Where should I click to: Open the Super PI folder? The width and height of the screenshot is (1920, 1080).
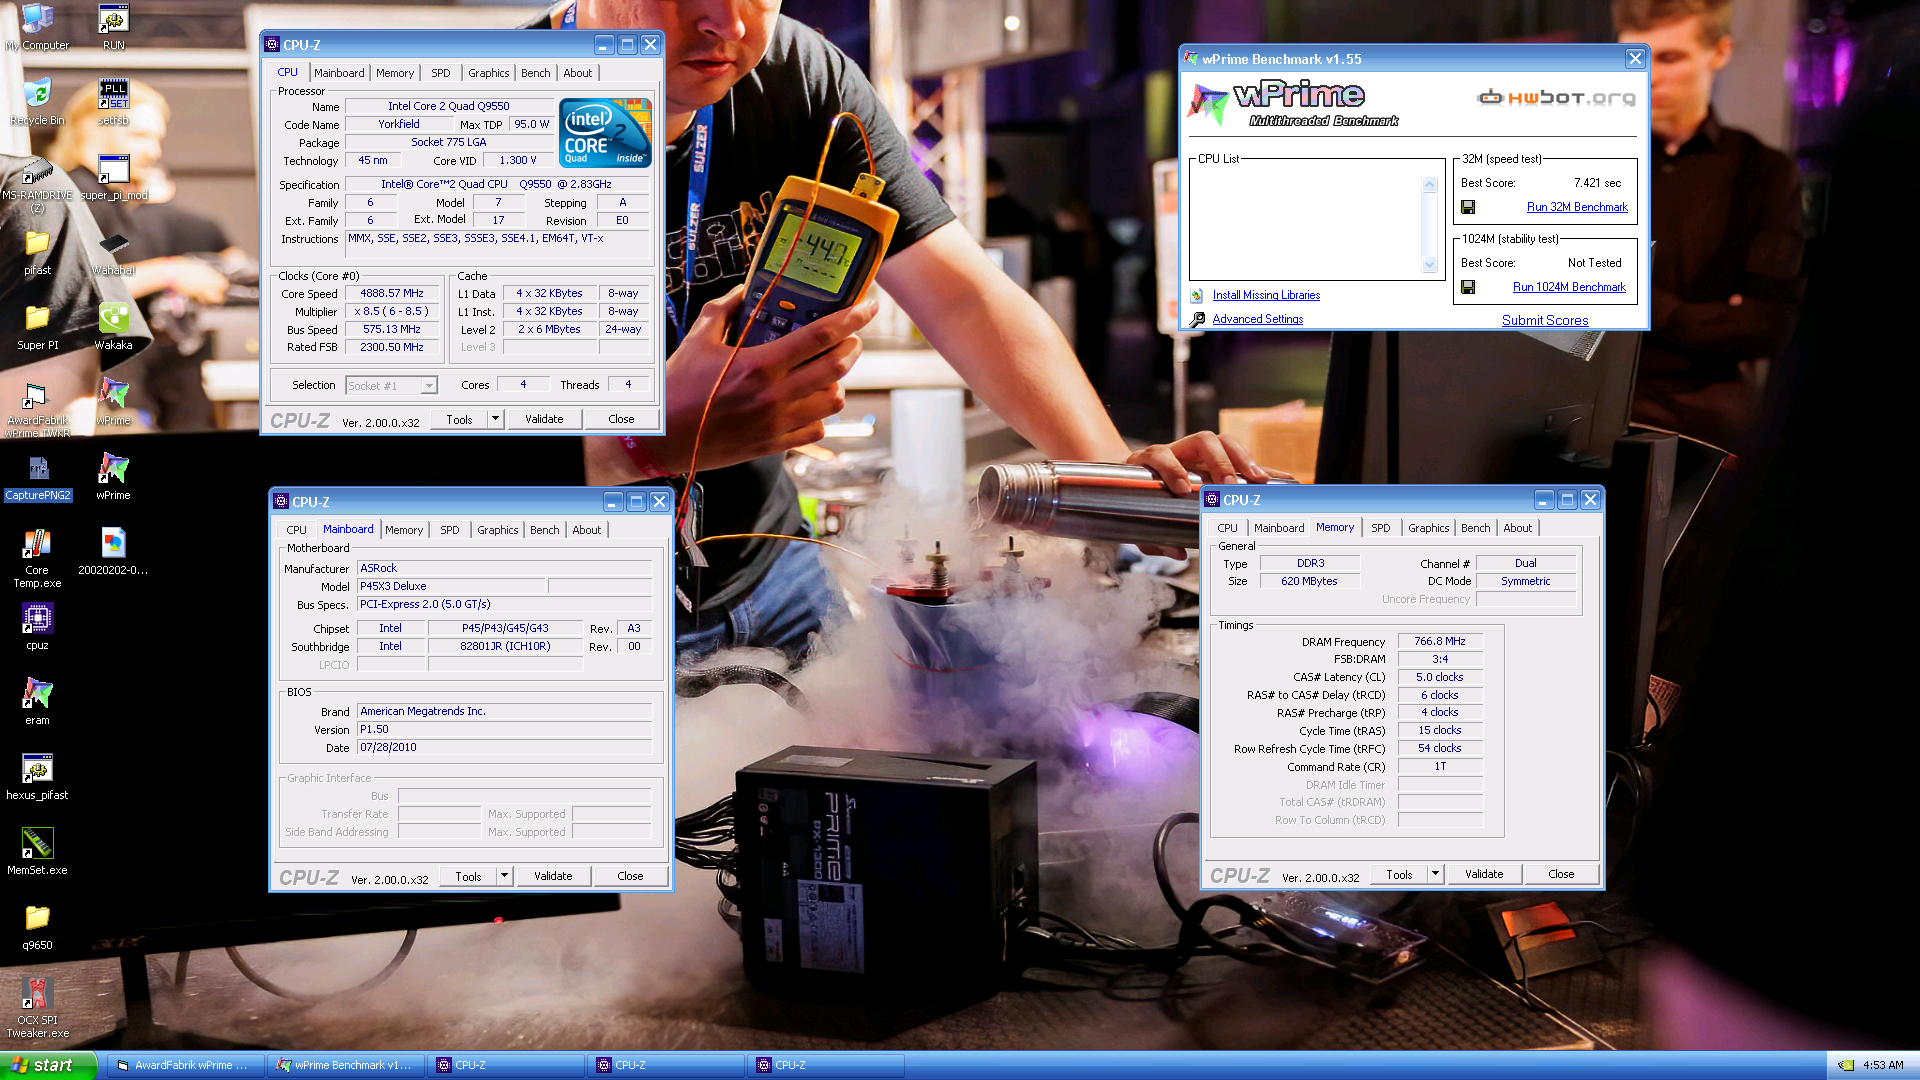click(x=37, y=327)
